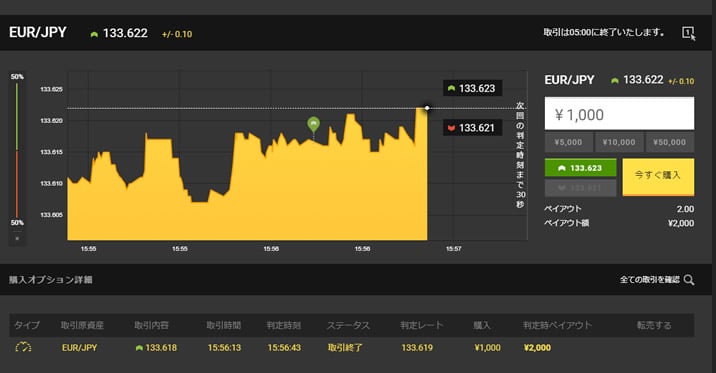Open the chart pop-out icon at top right

689,33
